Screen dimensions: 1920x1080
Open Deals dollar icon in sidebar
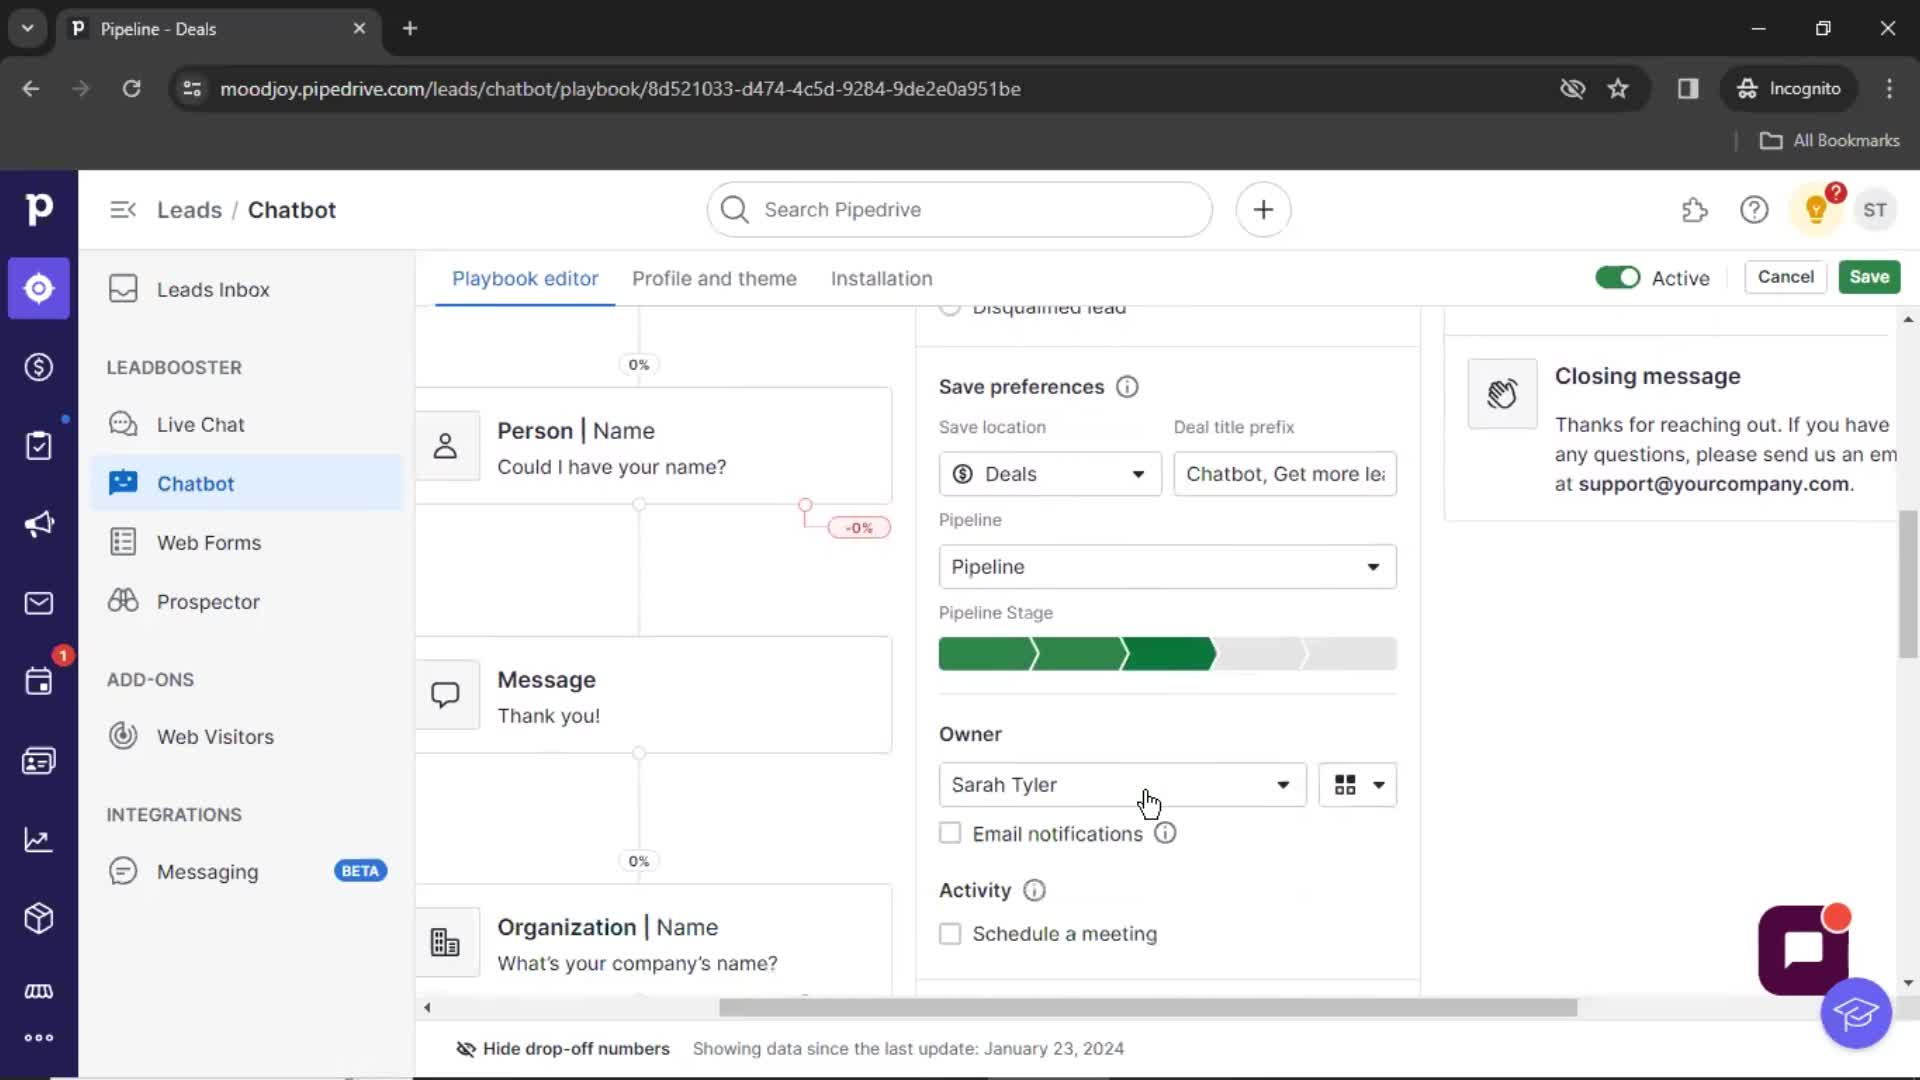(x=38, y=367)
